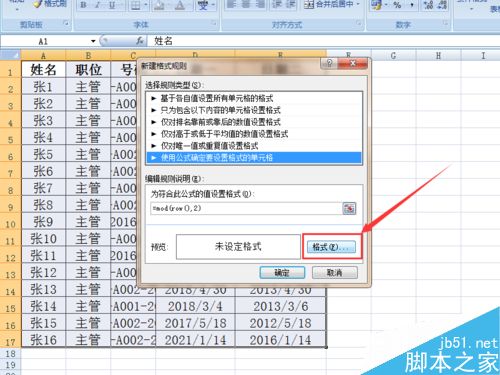Click the formula input field =mod(row(),2)
This screenshot has width=500, height=375.
click(246, 208)
